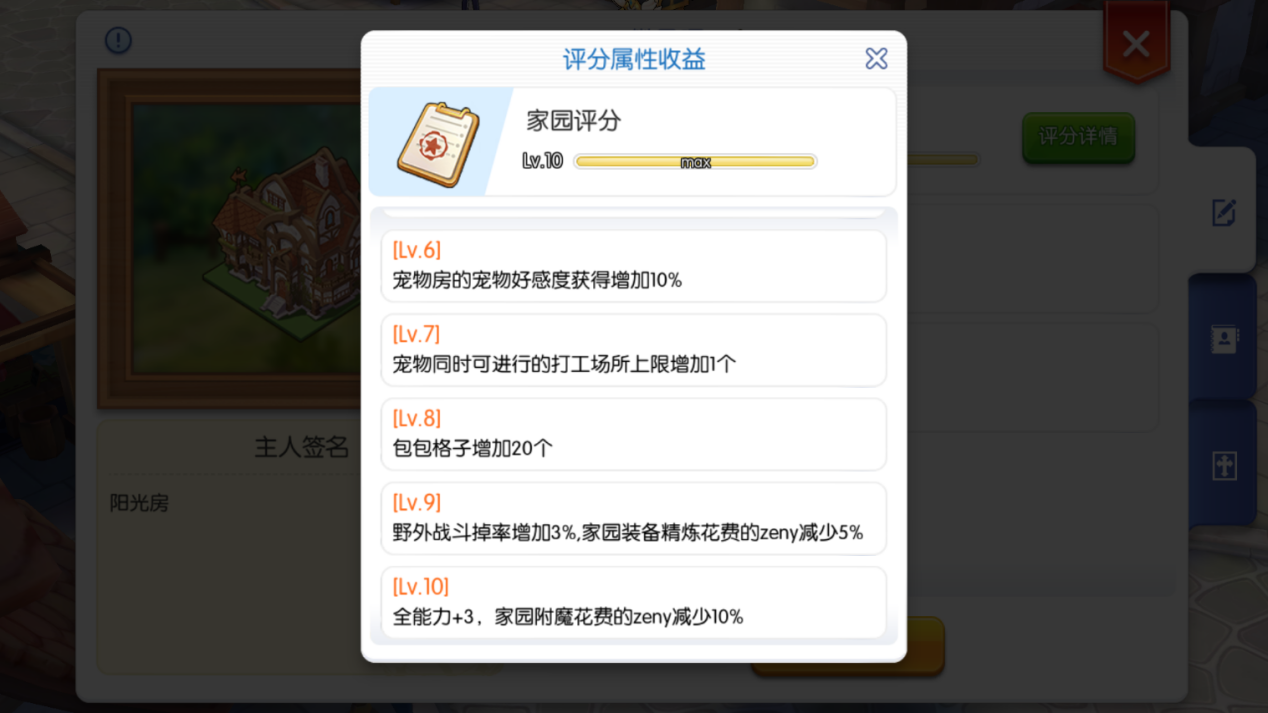The height and width of the screenshot is (713, 1268).
Task: Click the 评分详情 green button
Action: [x=1078, y=137]
